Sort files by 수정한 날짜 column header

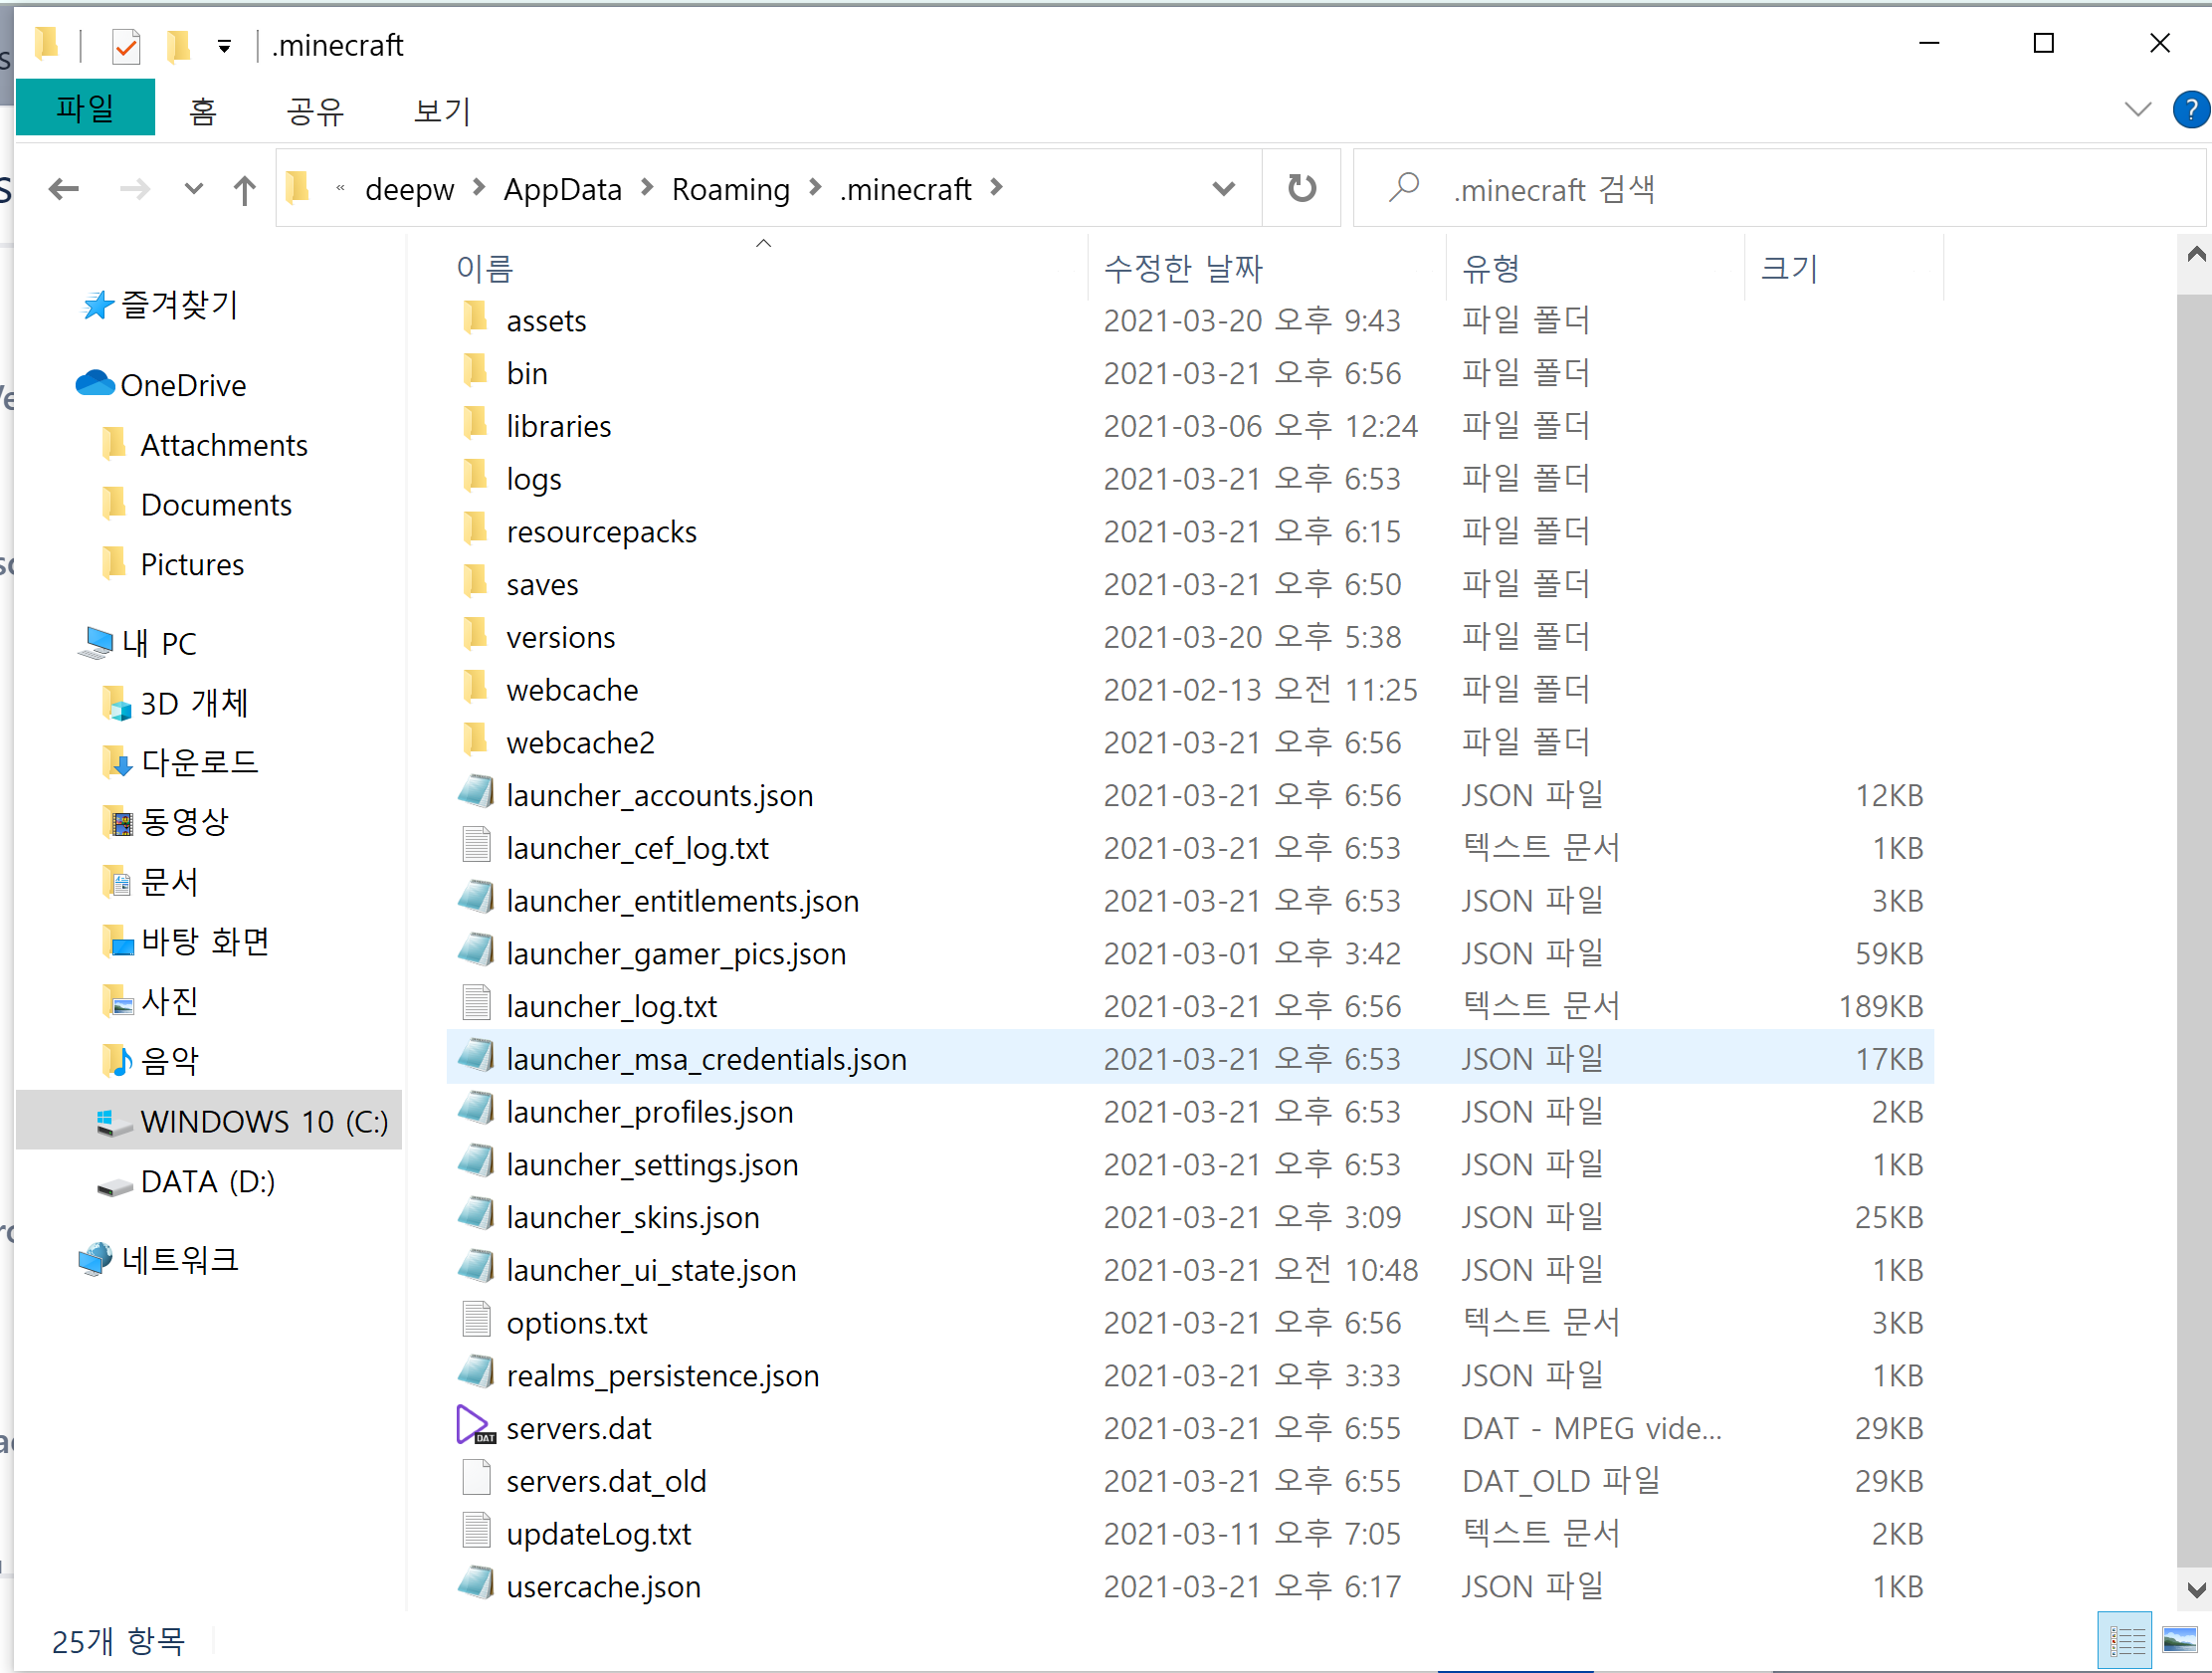pos(1183,268)
